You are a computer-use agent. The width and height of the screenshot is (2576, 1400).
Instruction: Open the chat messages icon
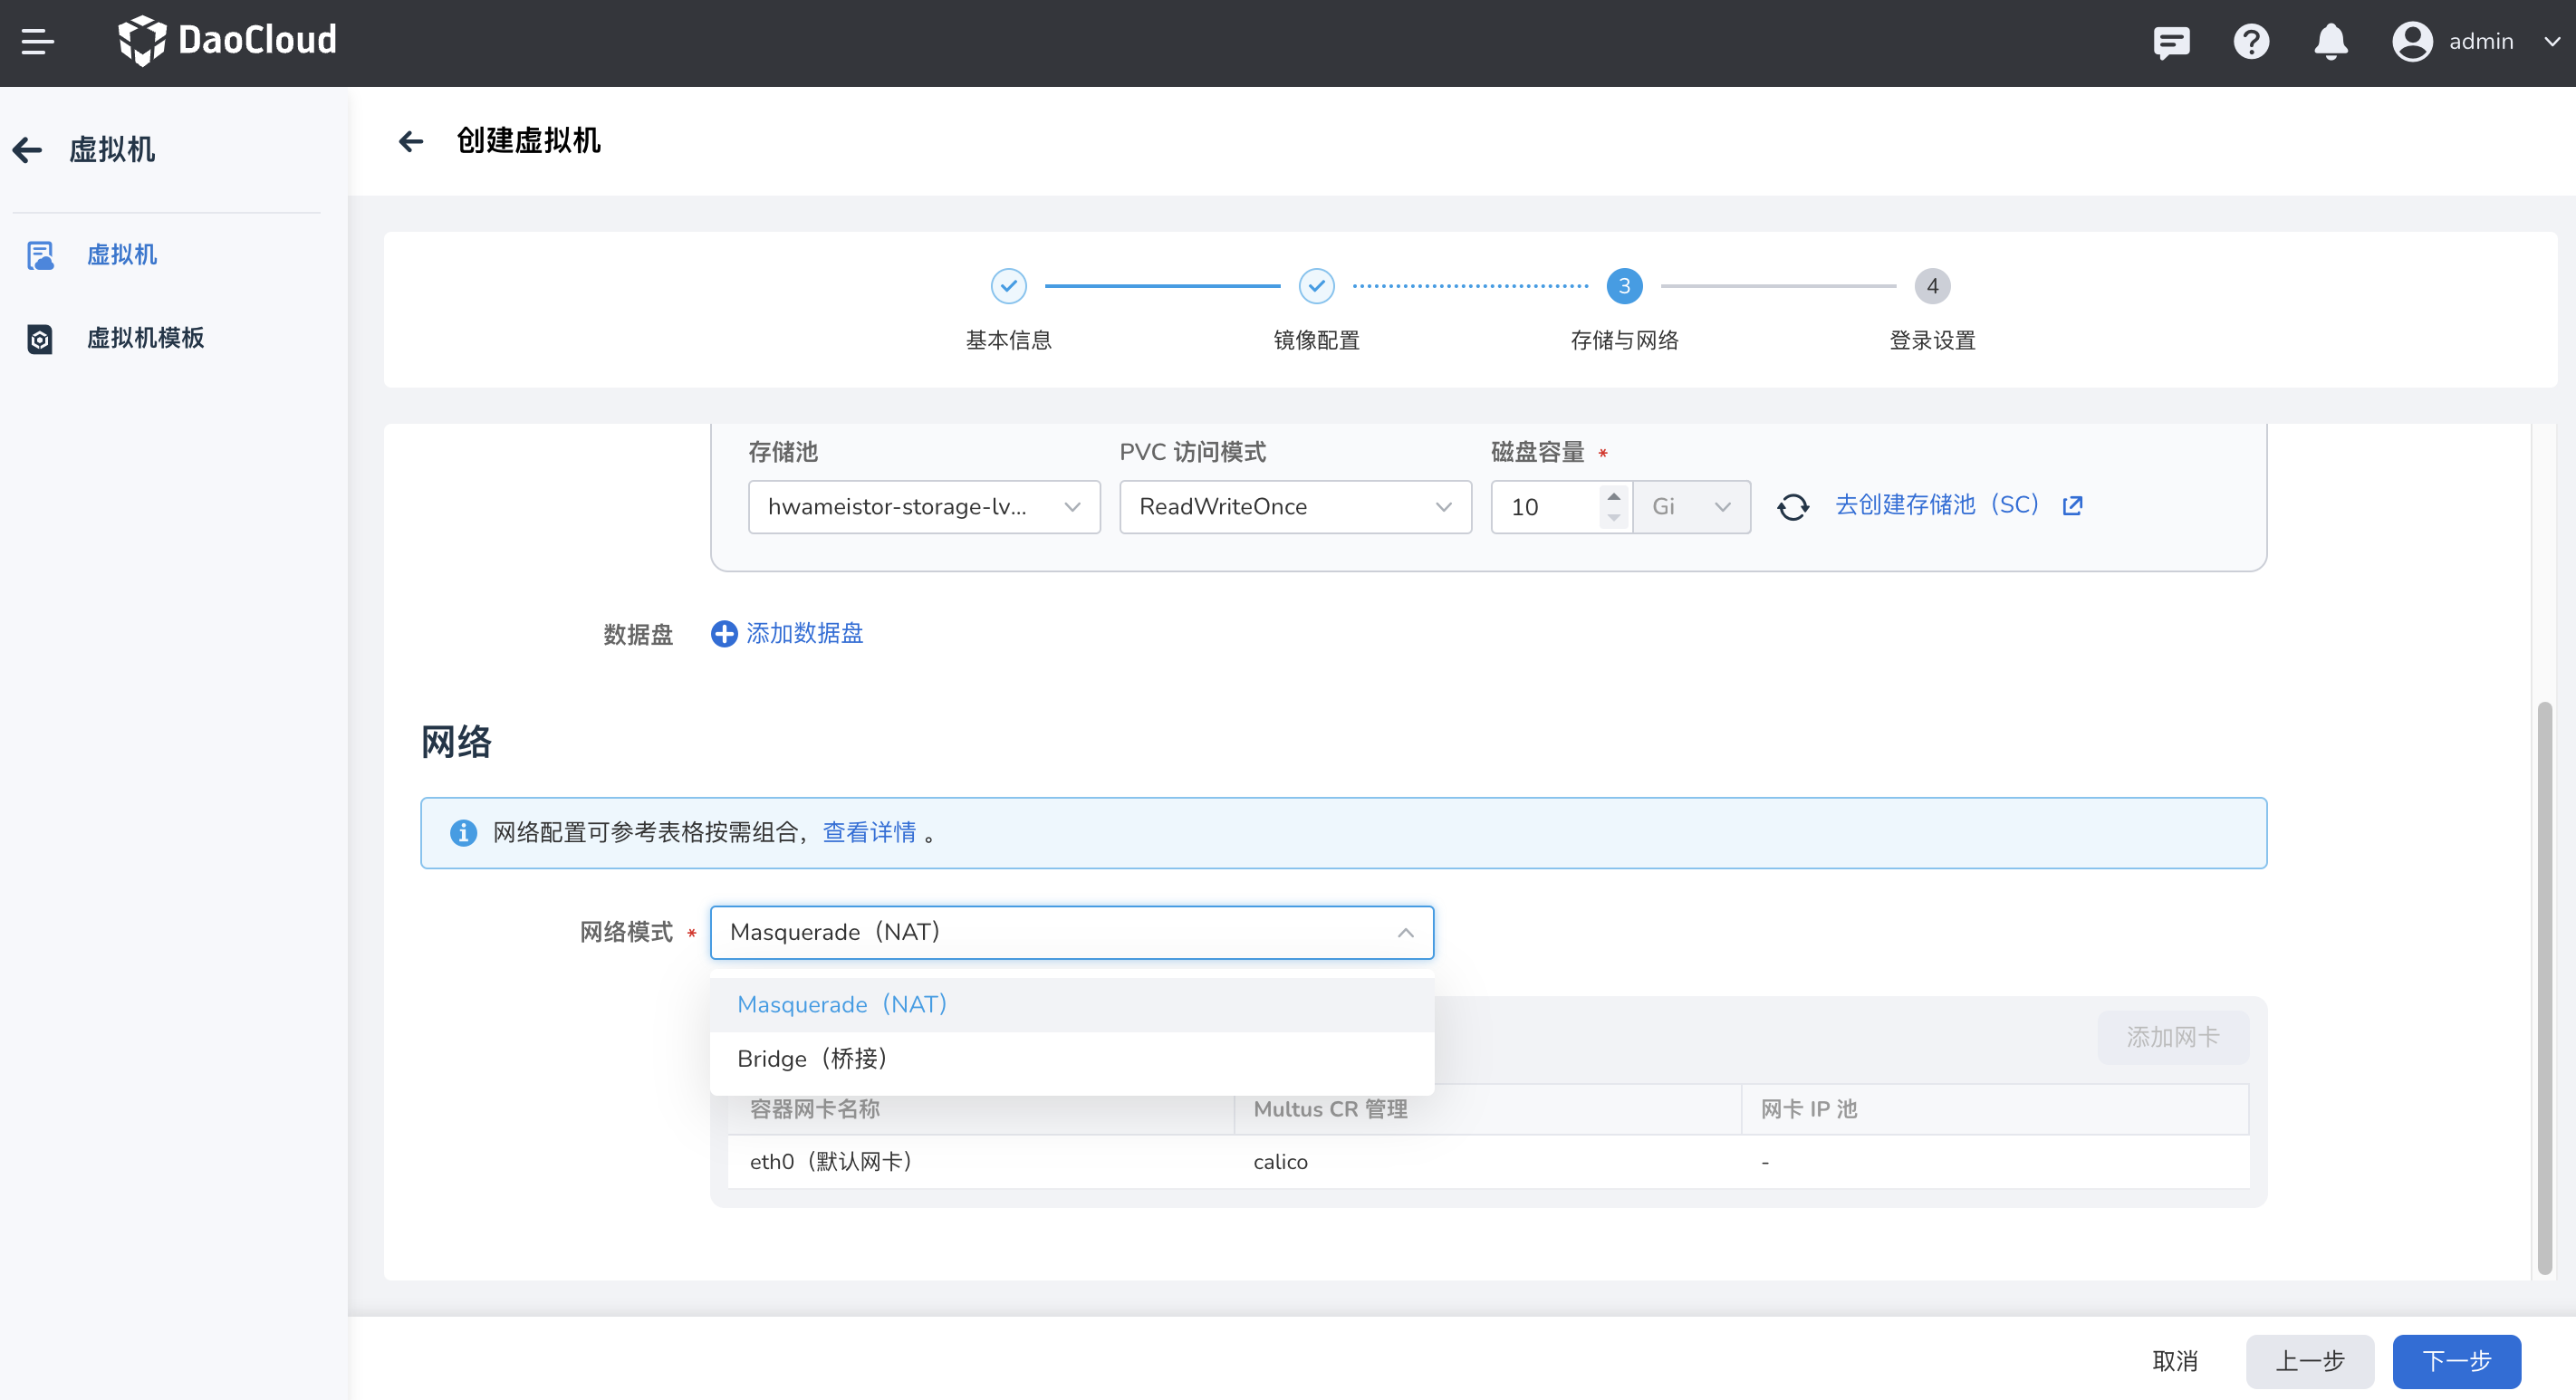2170,42
